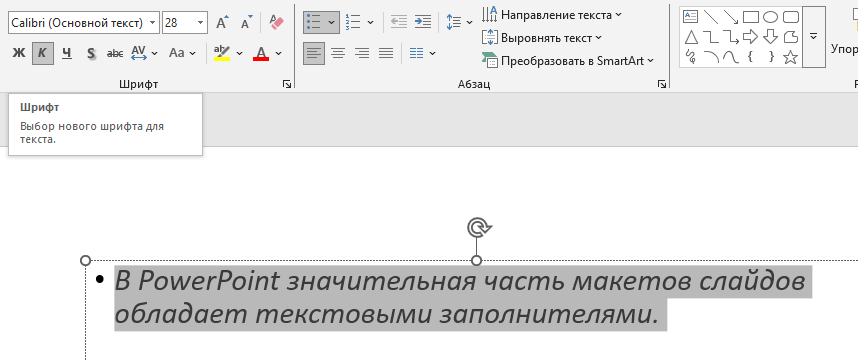Turn off italic formatting (К)
The height and width of the screenshot is (361, 858).
[43, 53]
